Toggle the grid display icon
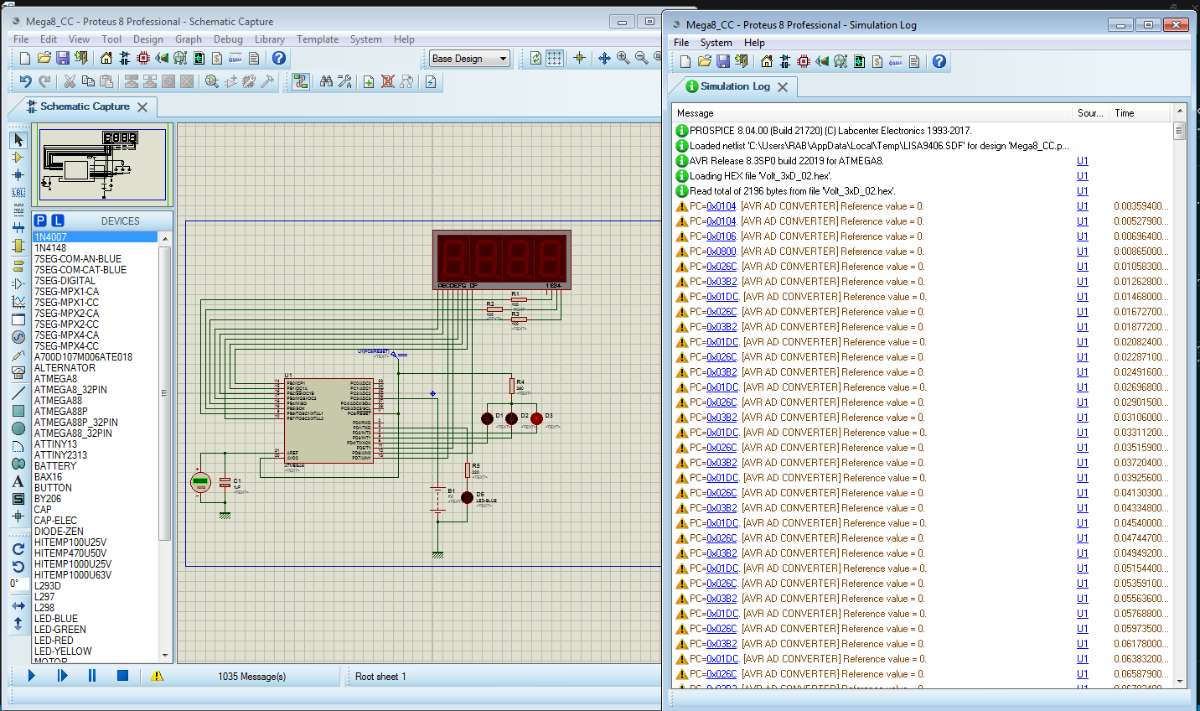The image size is (1200, 711). [x=554, y=58]
